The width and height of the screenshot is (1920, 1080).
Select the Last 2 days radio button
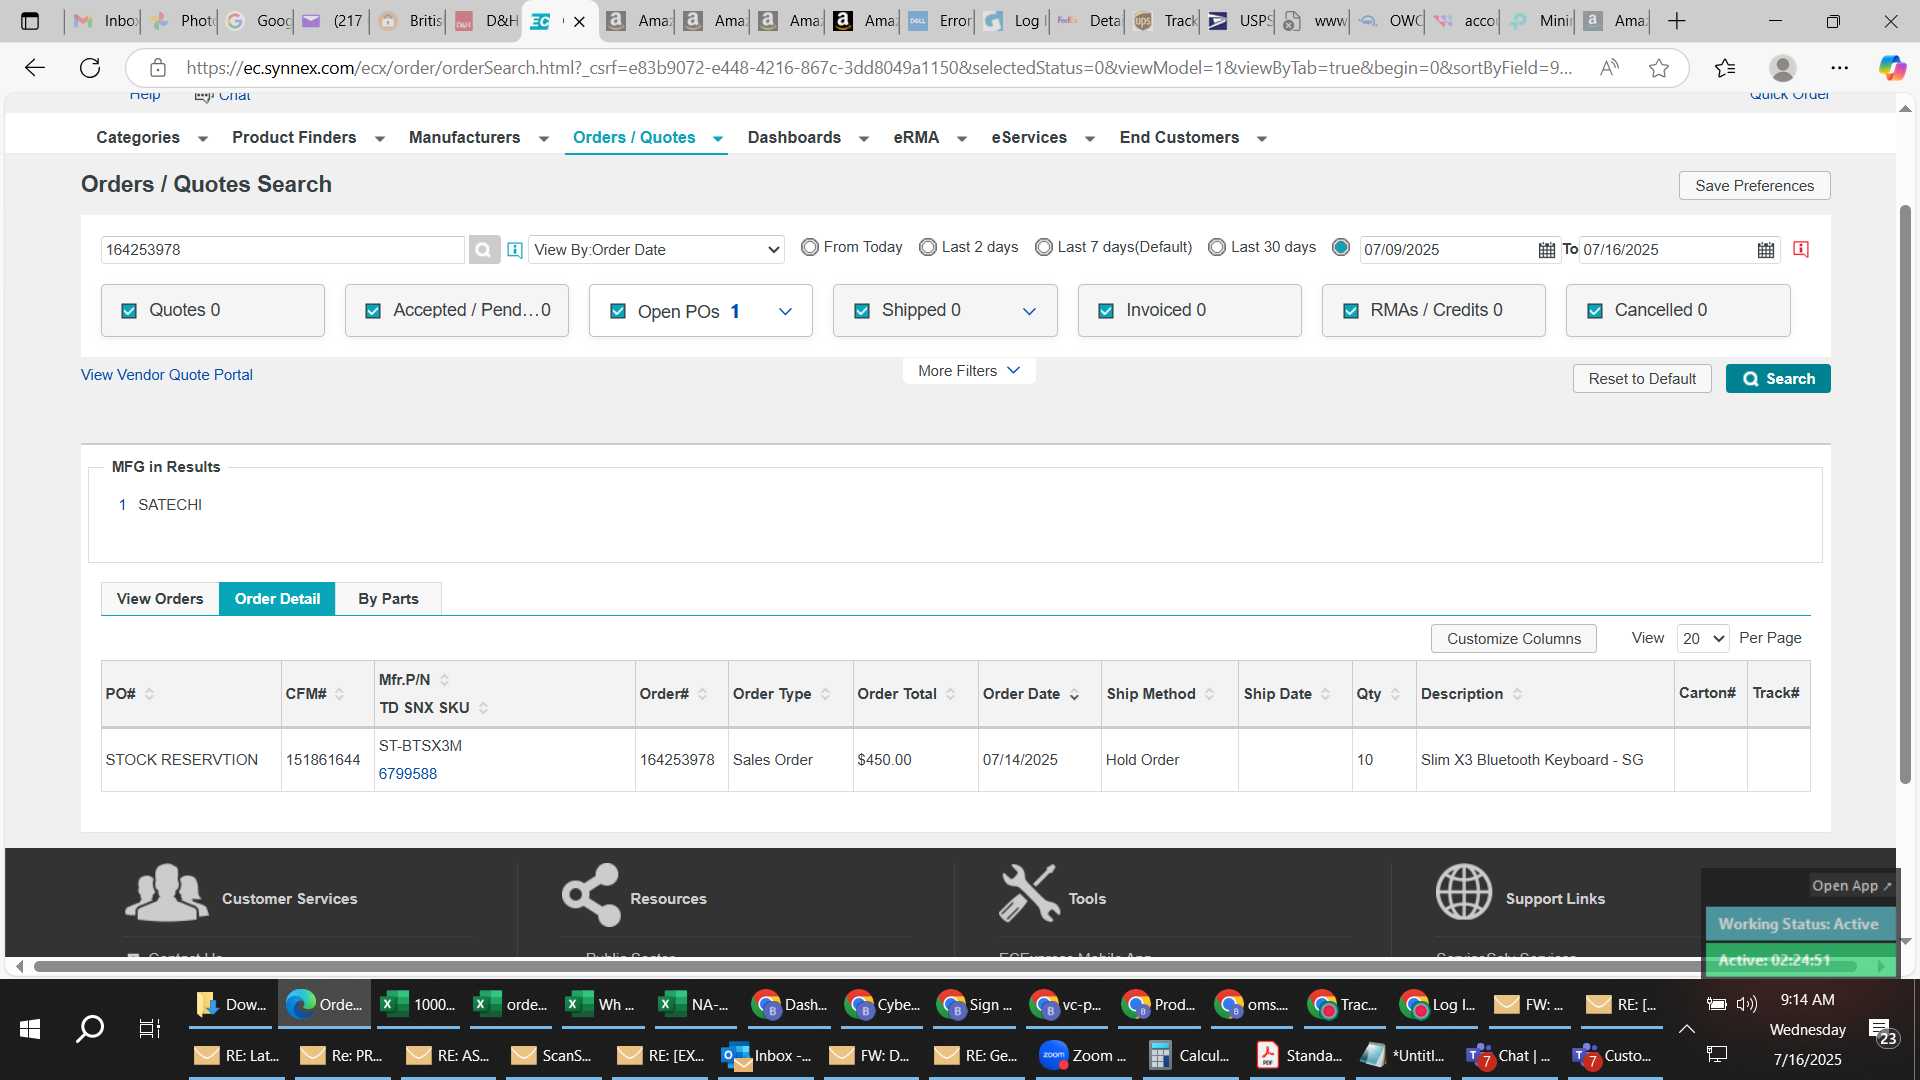928,247
